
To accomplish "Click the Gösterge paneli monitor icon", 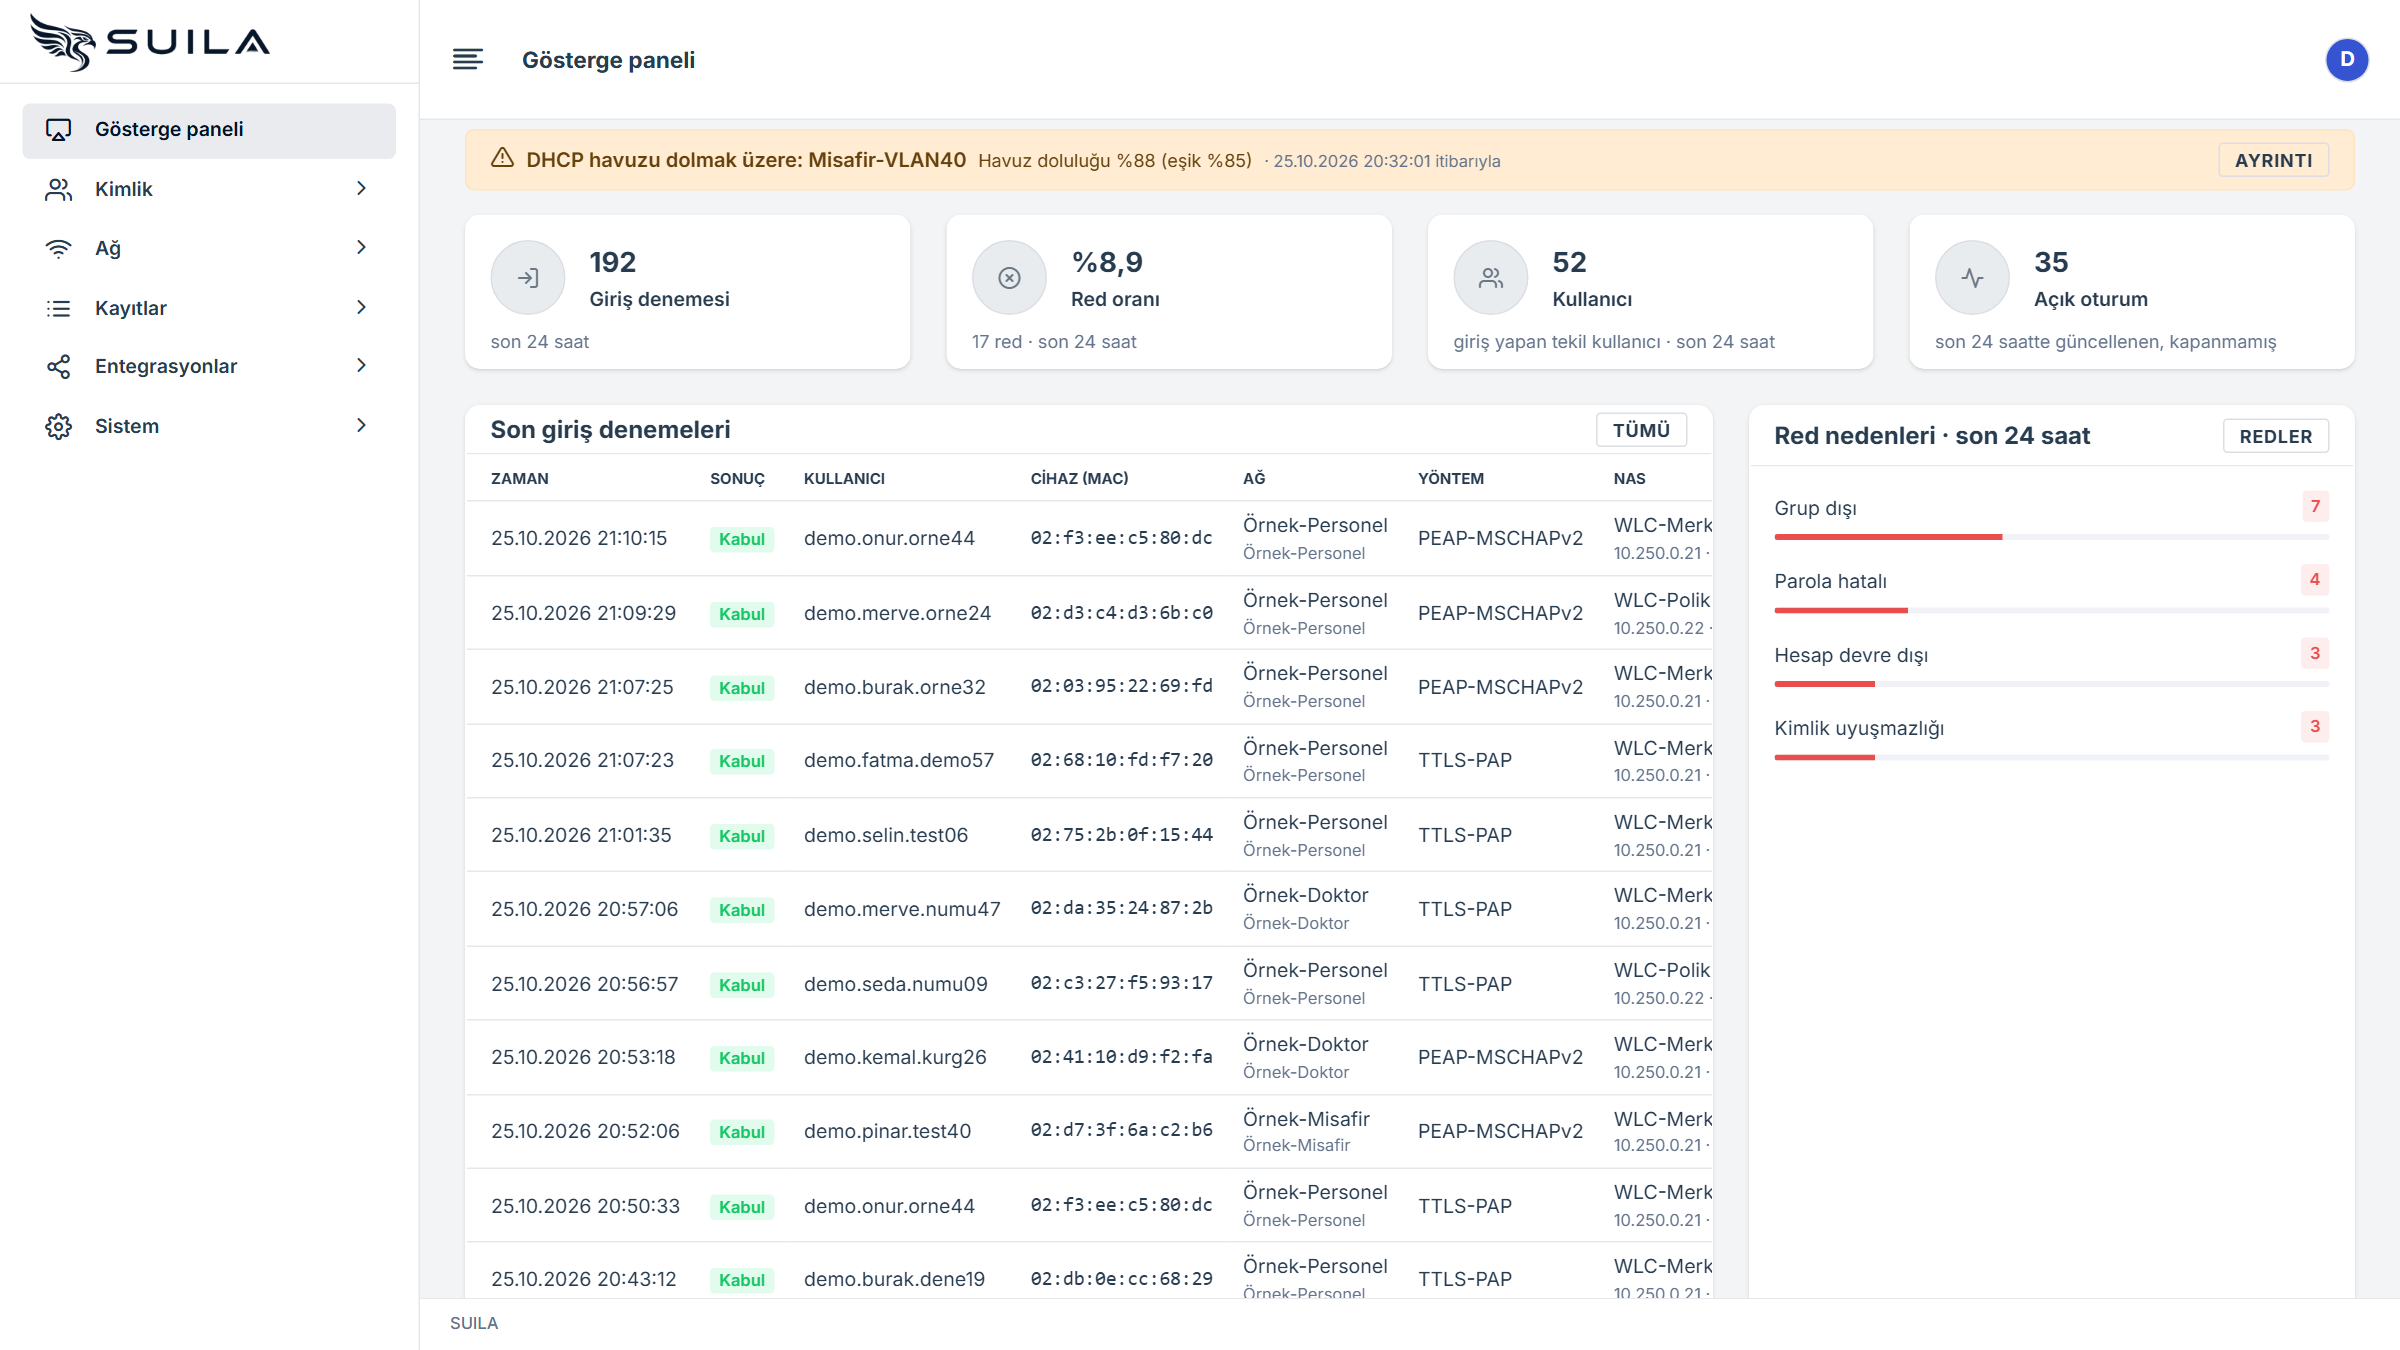I will tap(59, 130).
